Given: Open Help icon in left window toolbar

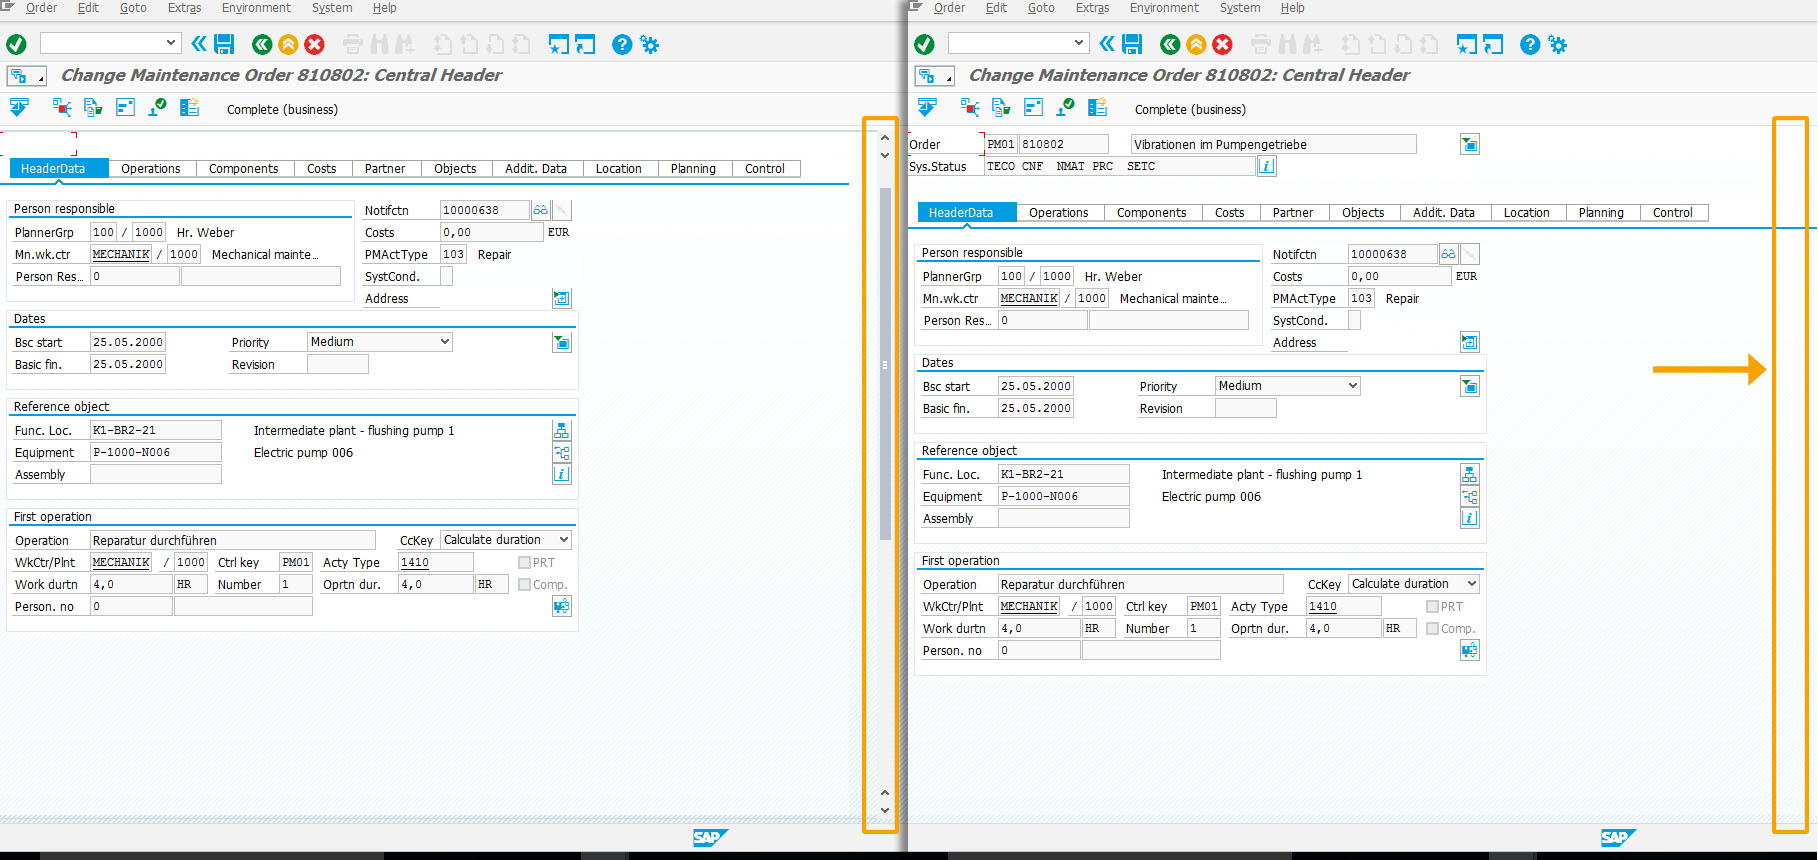Looking at the screenshot, I should tap(622, 44).
